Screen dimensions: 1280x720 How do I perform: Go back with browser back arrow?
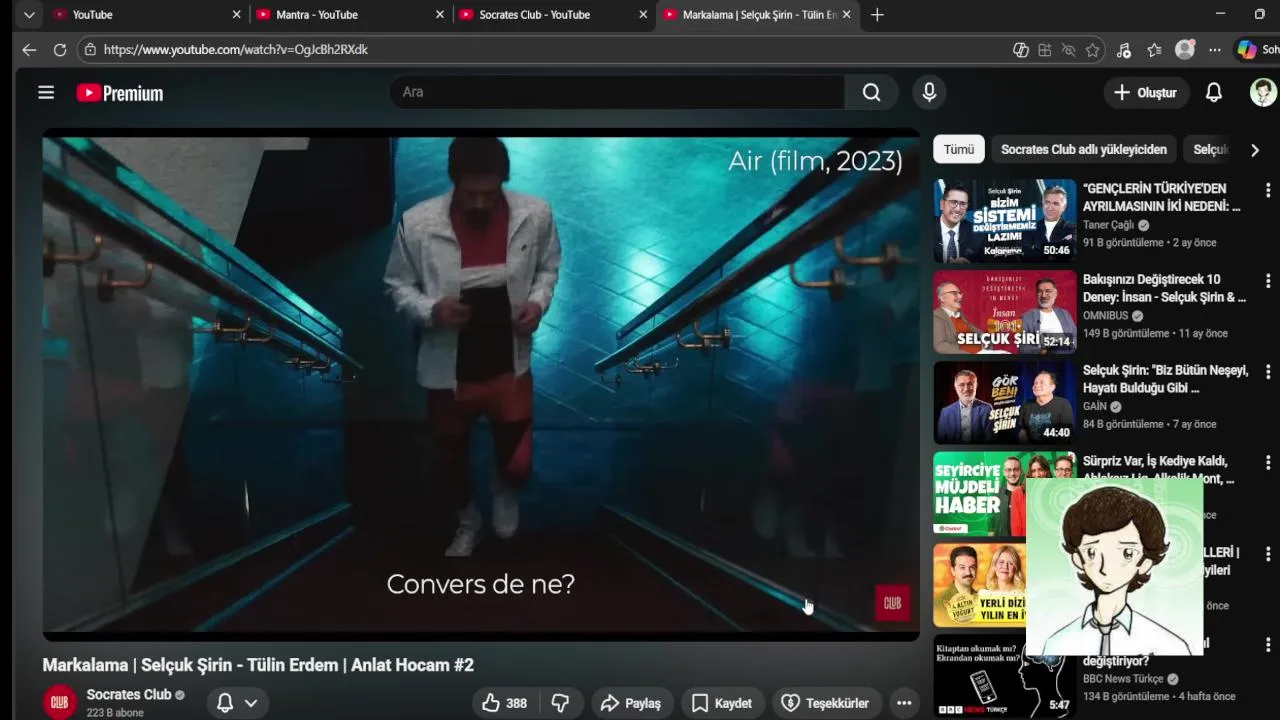click(29, 49)
